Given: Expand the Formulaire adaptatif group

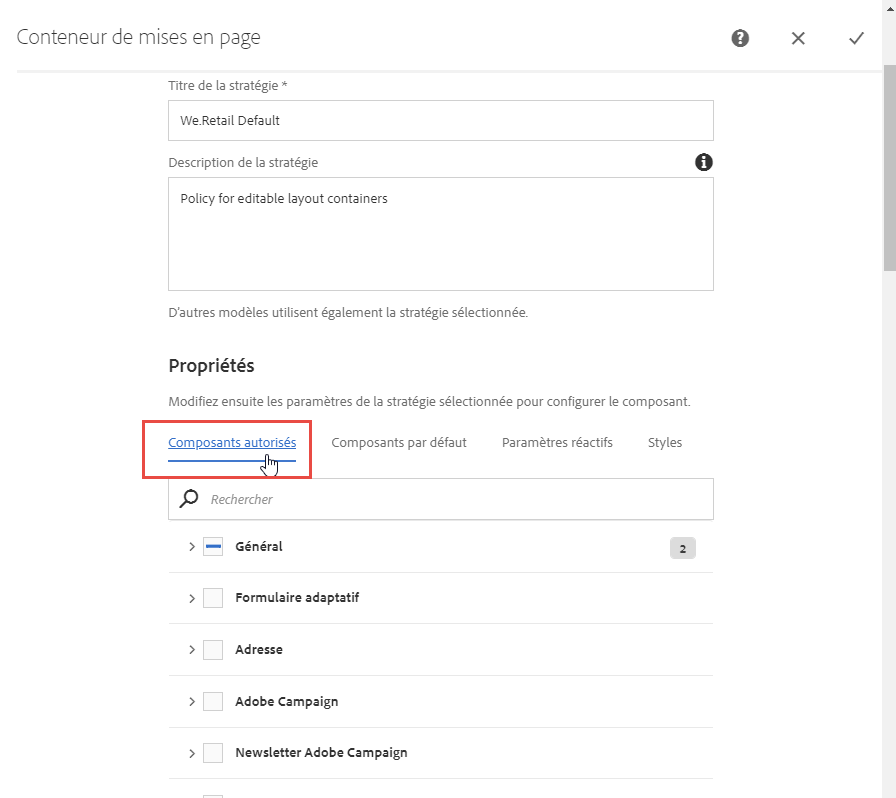Looking at the screenshot, I should pos(191,598).
